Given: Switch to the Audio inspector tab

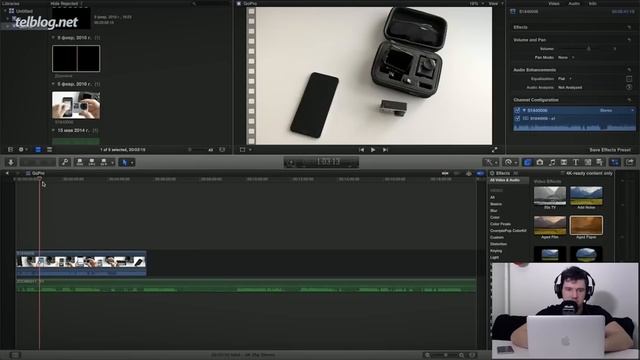Looking at the screenshot, I should (574, 3).
